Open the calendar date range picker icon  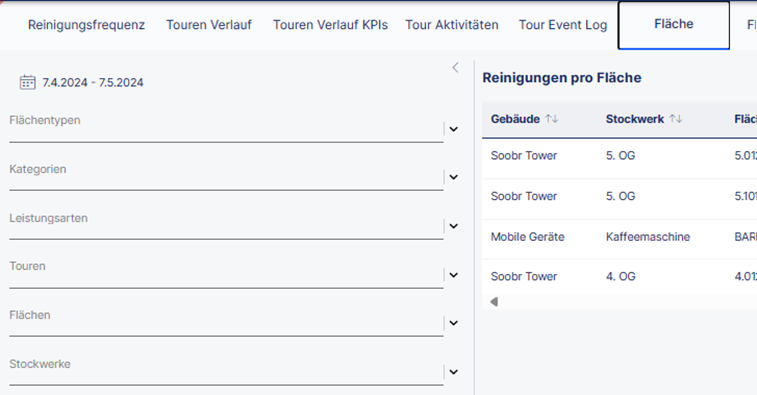click(x=28, y=82)
